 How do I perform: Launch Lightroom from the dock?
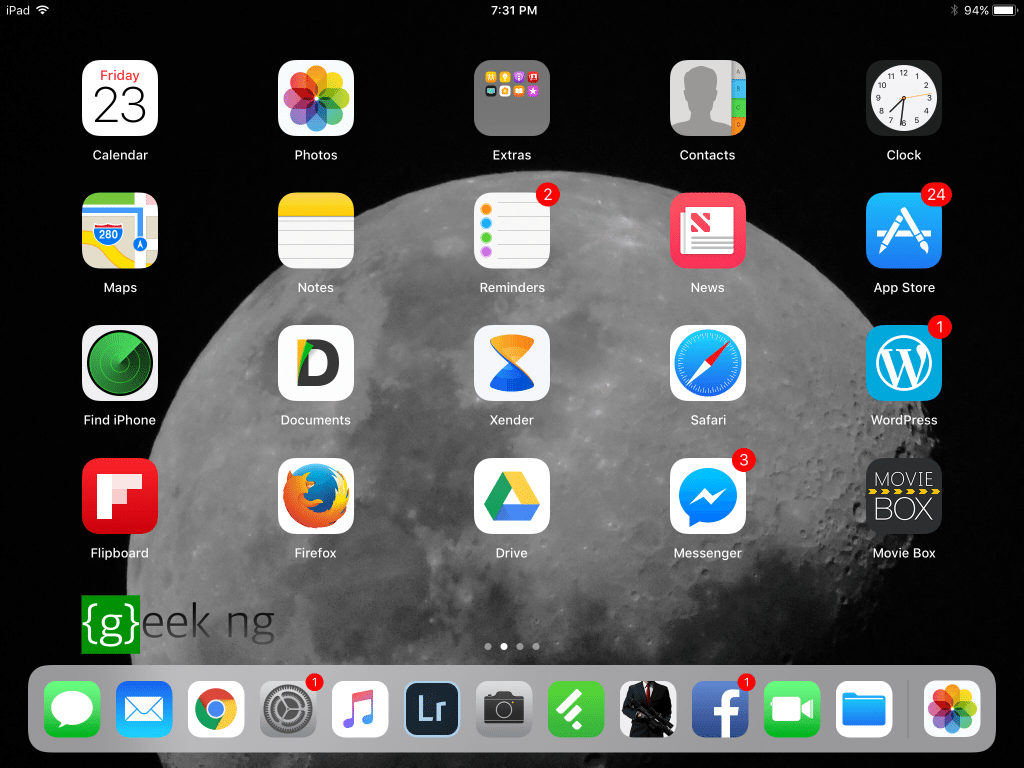click(x=432, y=709)
